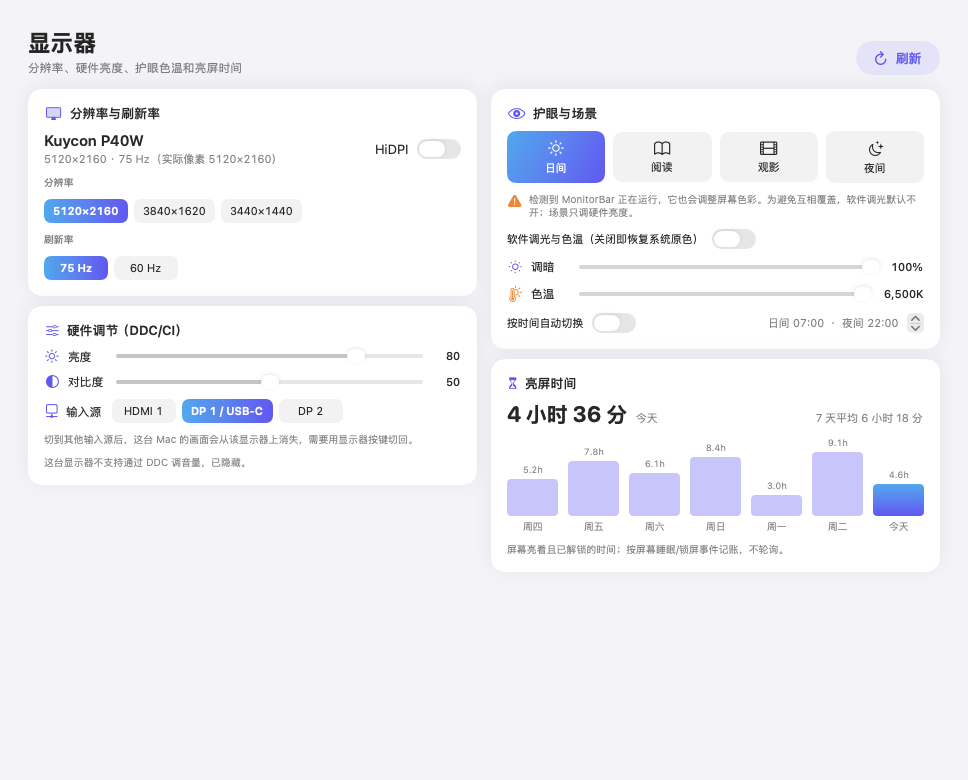The height and width of the screenshot is (780, 968).
Task: Click the 周四 bar in the chart
Action: tap(532, 498)
